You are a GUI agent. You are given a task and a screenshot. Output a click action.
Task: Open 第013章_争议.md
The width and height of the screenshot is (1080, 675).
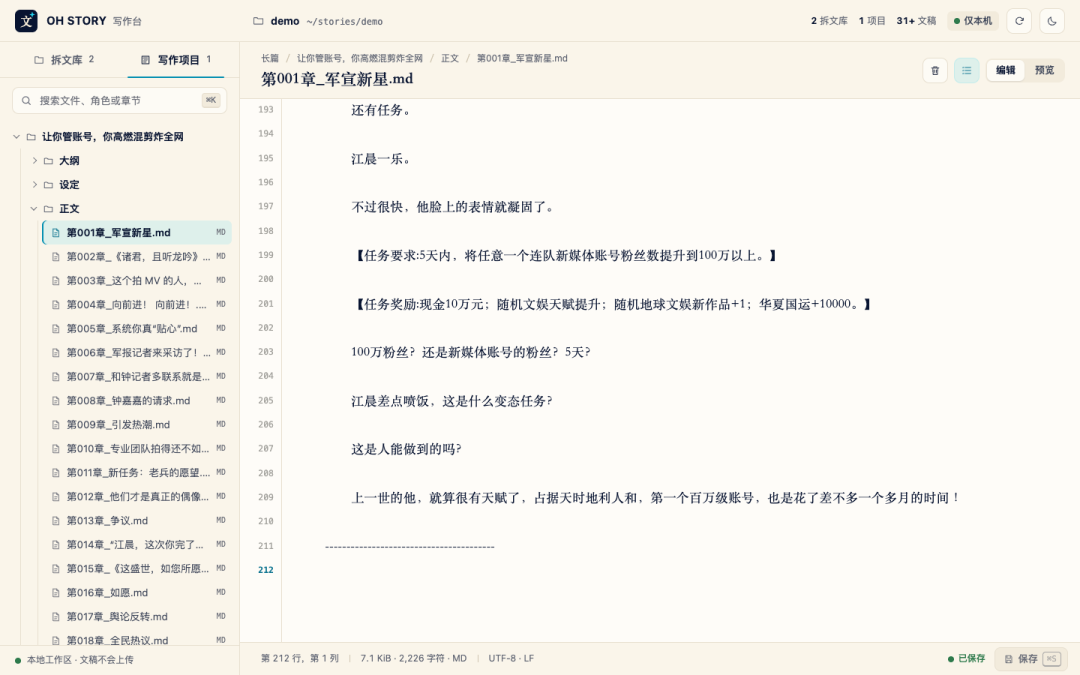click(137, 521)
